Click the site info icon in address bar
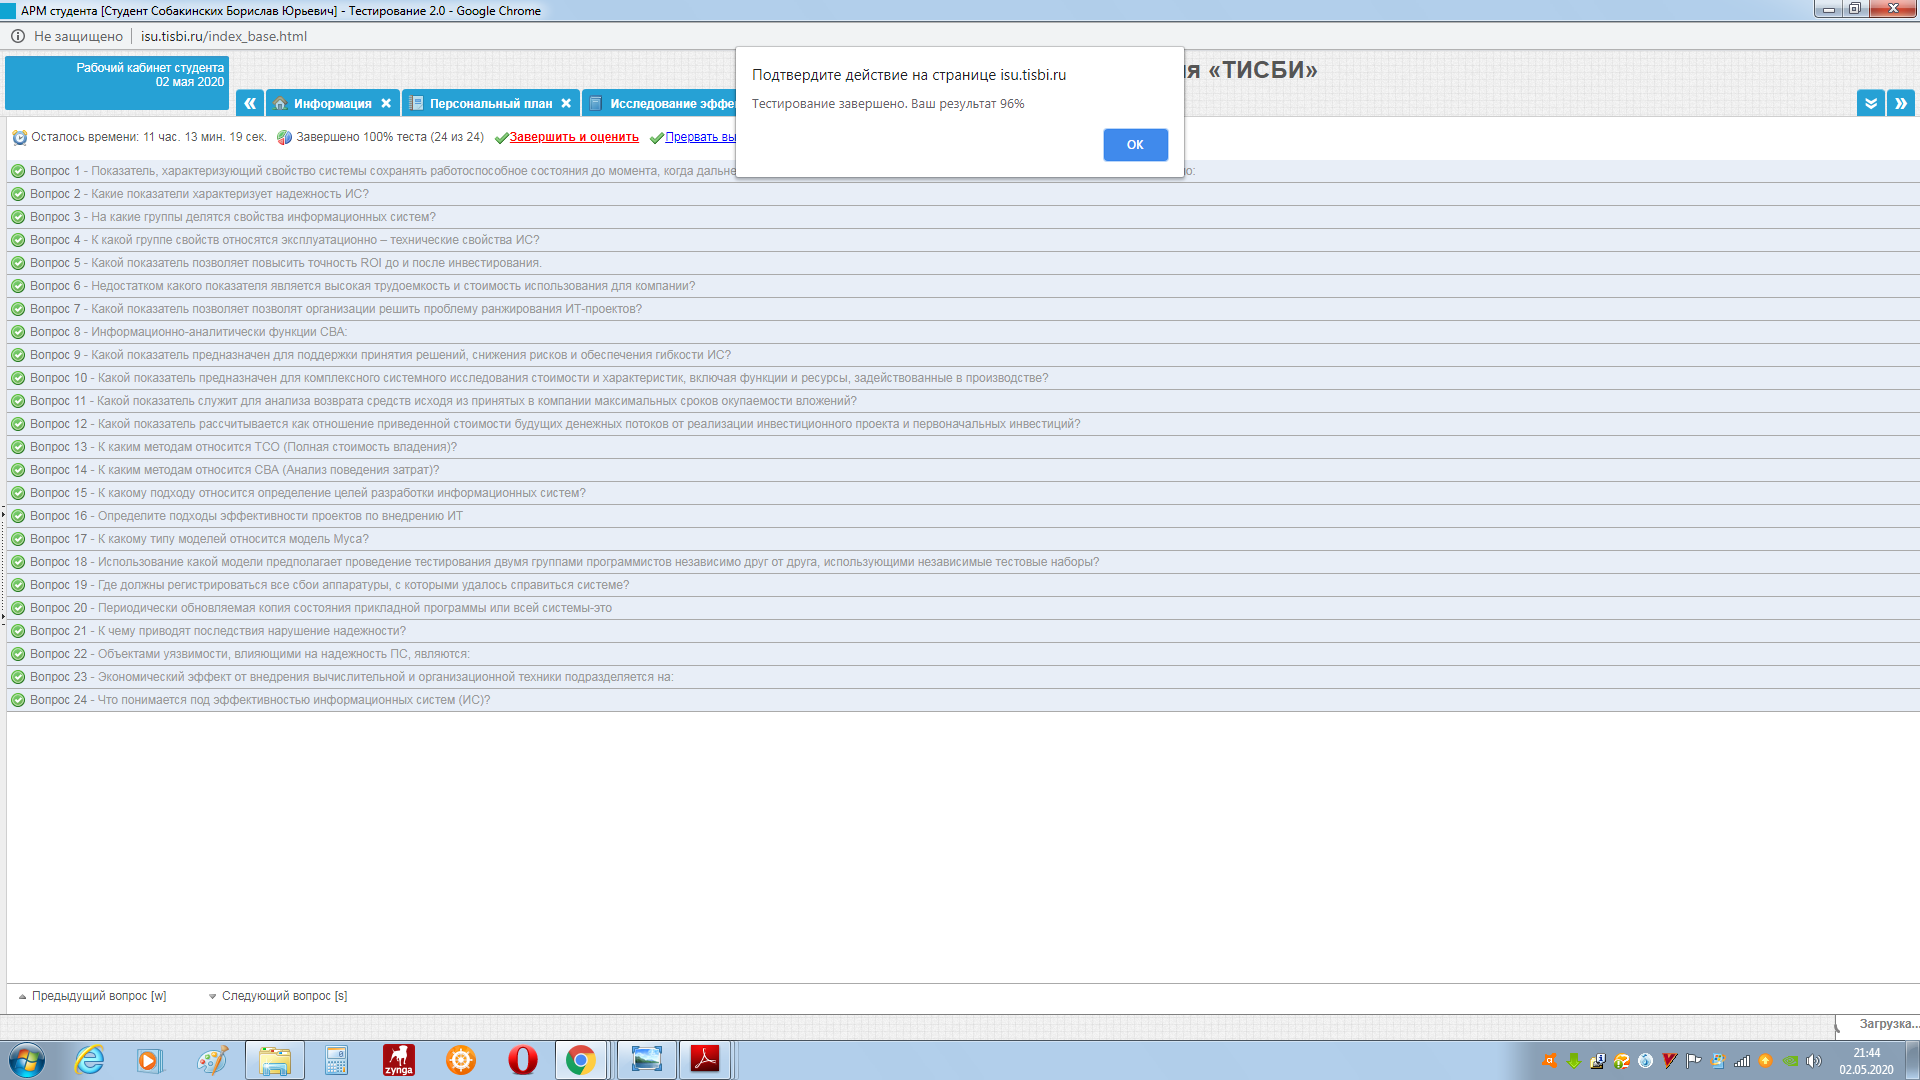Image resolution: width=1920 pixels, height=1080 pixels. [x=18, y=36]
